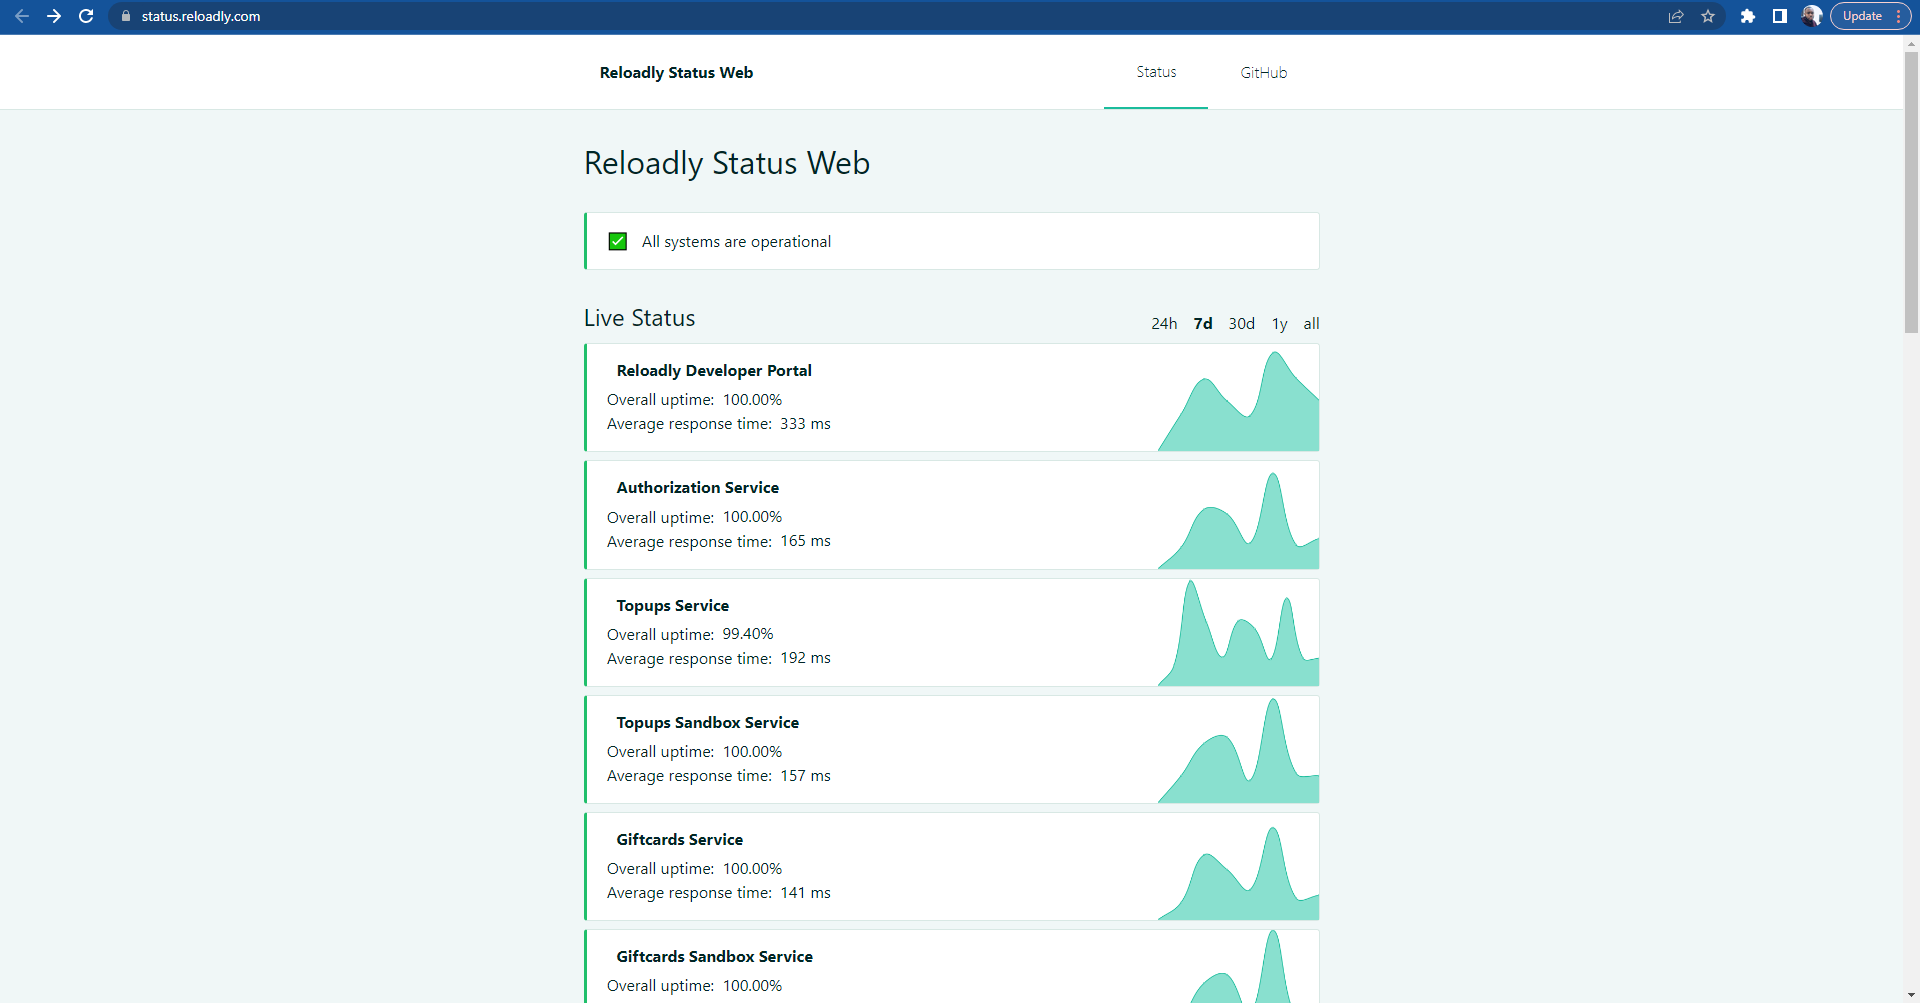Click the 141 ms average response time

805,893
